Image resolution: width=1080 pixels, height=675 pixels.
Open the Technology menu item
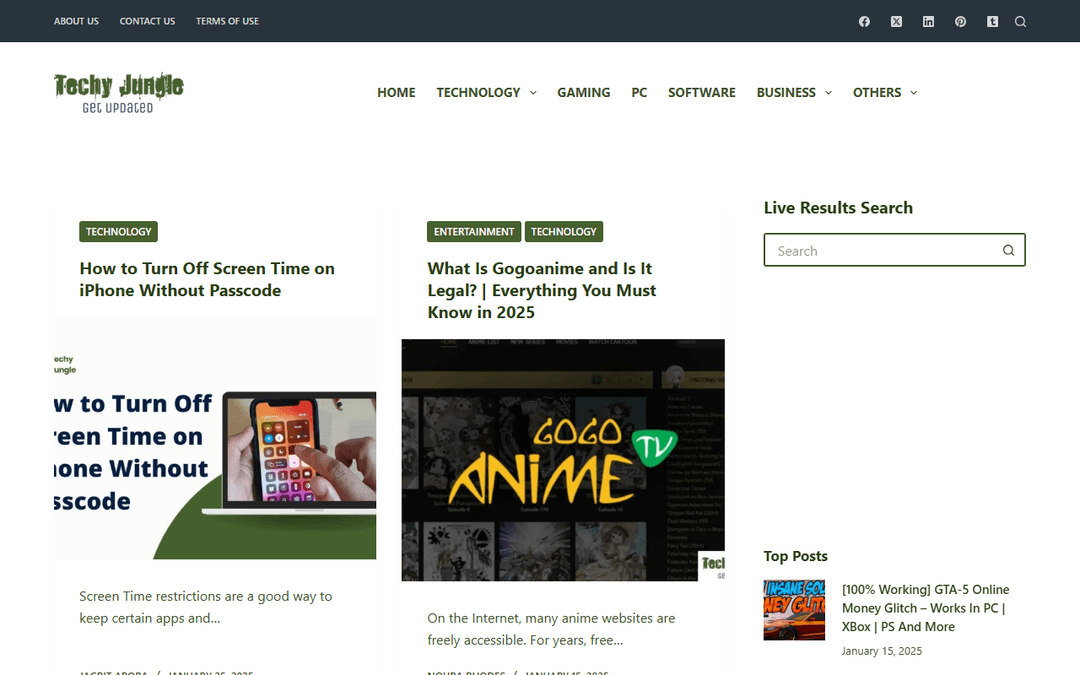pyautogui.click(x=478, y=92)
